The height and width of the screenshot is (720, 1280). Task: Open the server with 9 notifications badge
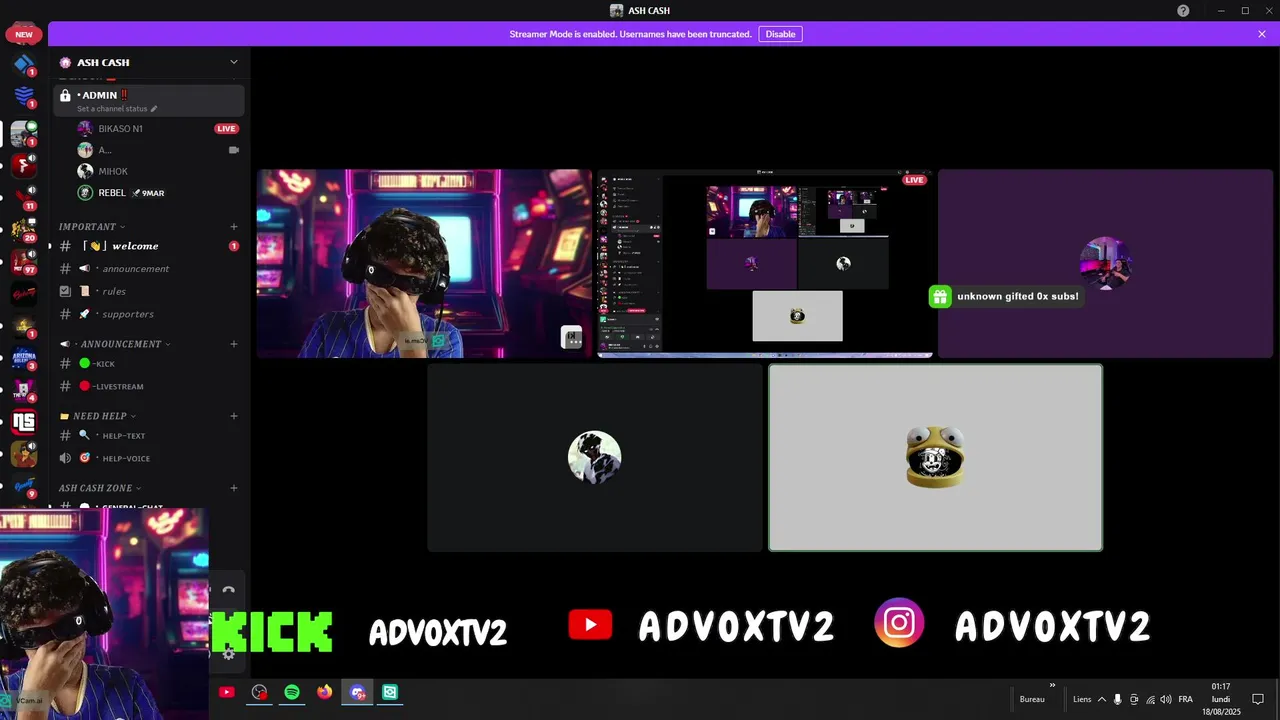[23, 485]
